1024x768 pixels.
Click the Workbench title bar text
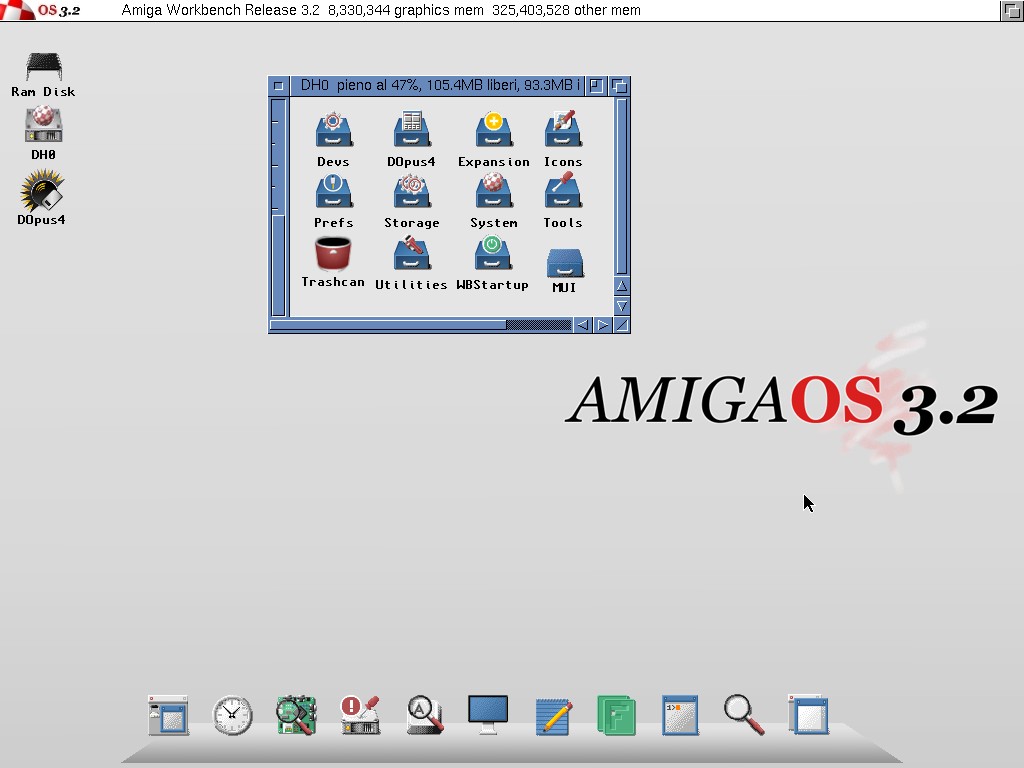(380, 10)
